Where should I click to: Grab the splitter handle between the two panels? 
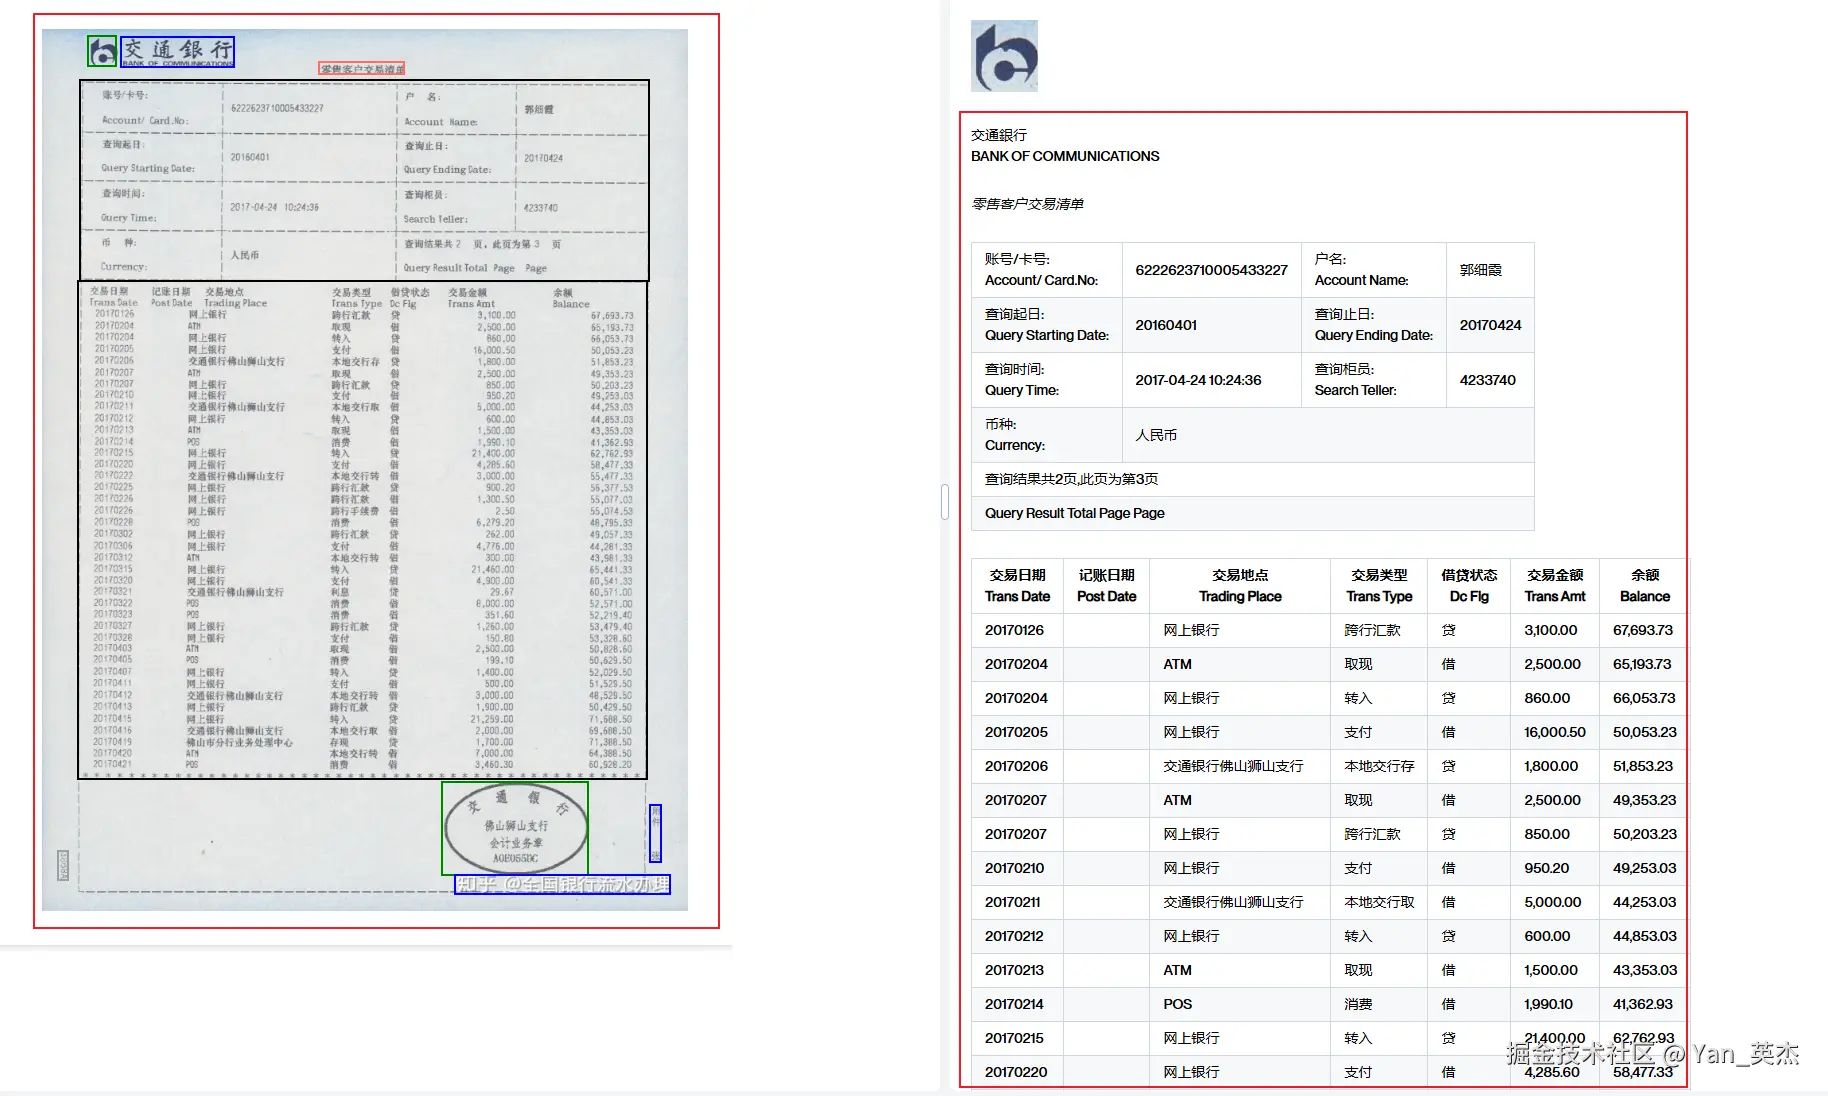point(945,502)
